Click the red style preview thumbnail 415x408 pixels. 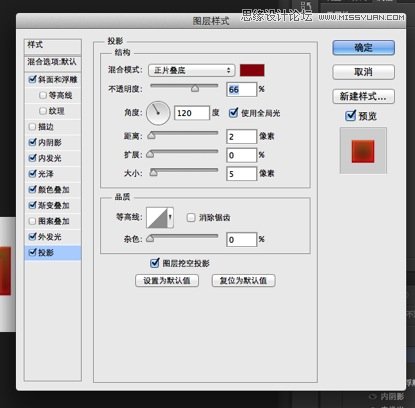(x=363, y=151)
